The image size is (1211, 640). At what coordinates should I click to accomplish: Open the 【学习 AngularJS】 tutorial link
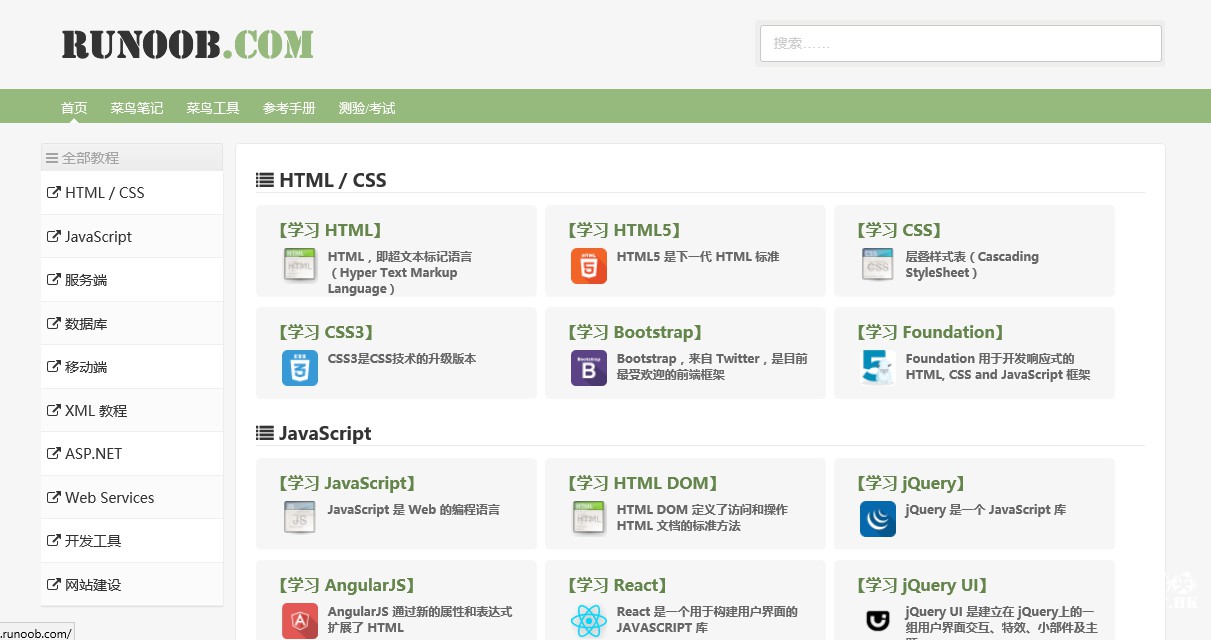345,585
